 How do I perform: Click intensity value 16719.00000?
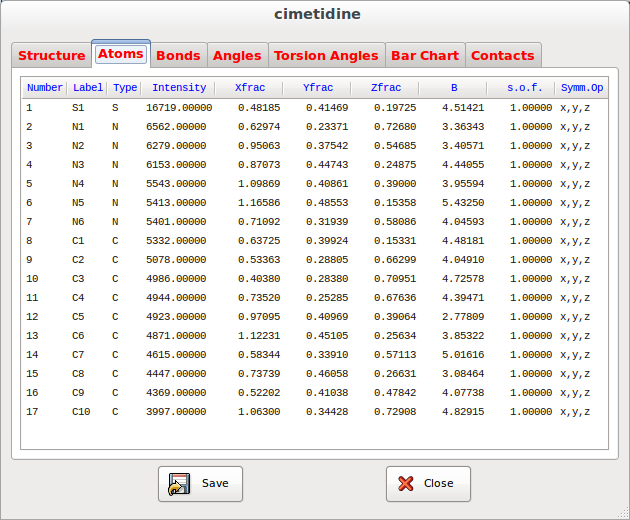tap(179, 108)
